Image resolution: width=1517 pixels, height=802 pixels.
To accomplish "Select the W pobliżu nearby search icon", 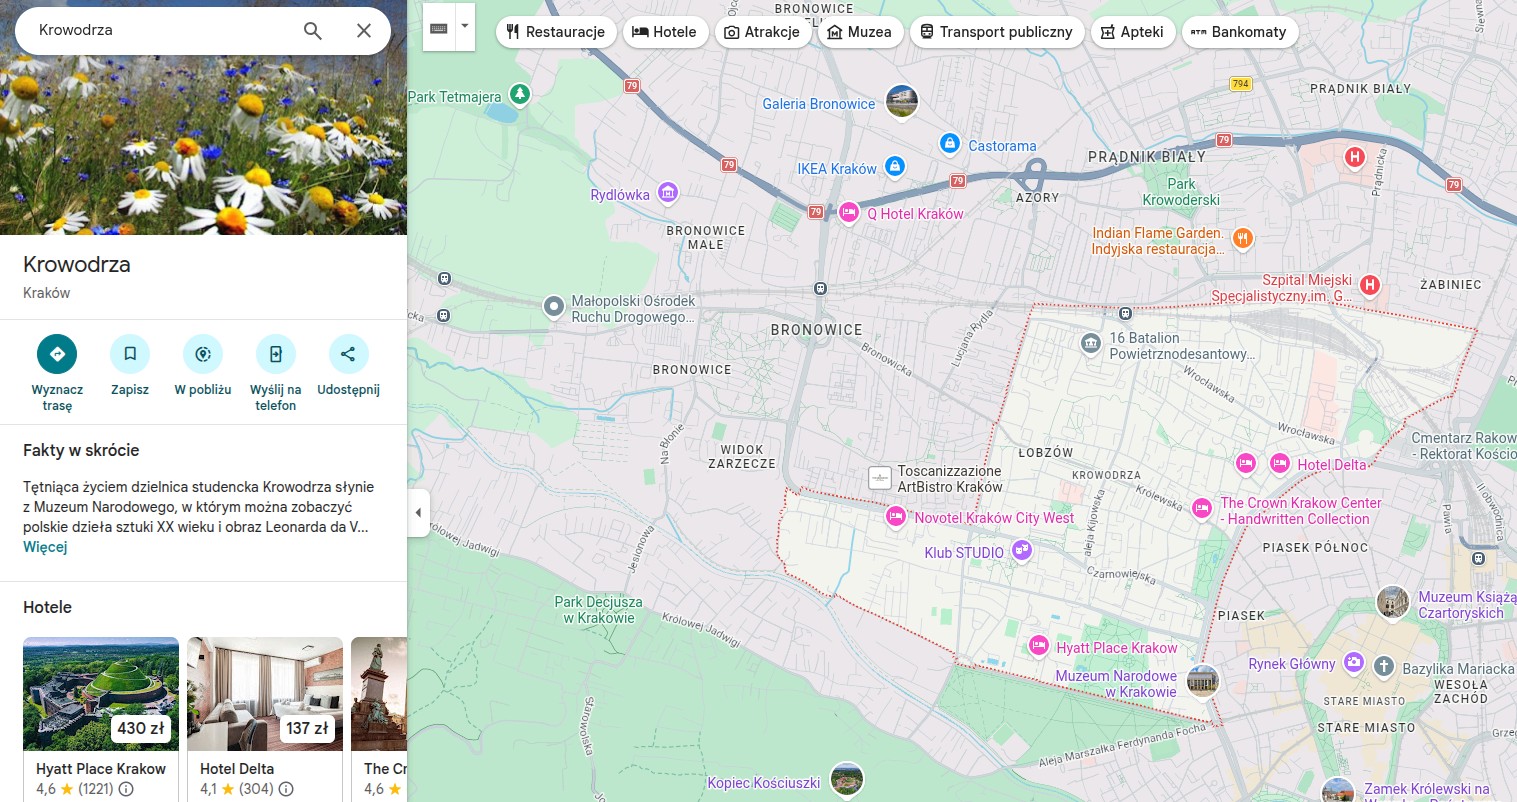I will point(203,354).
